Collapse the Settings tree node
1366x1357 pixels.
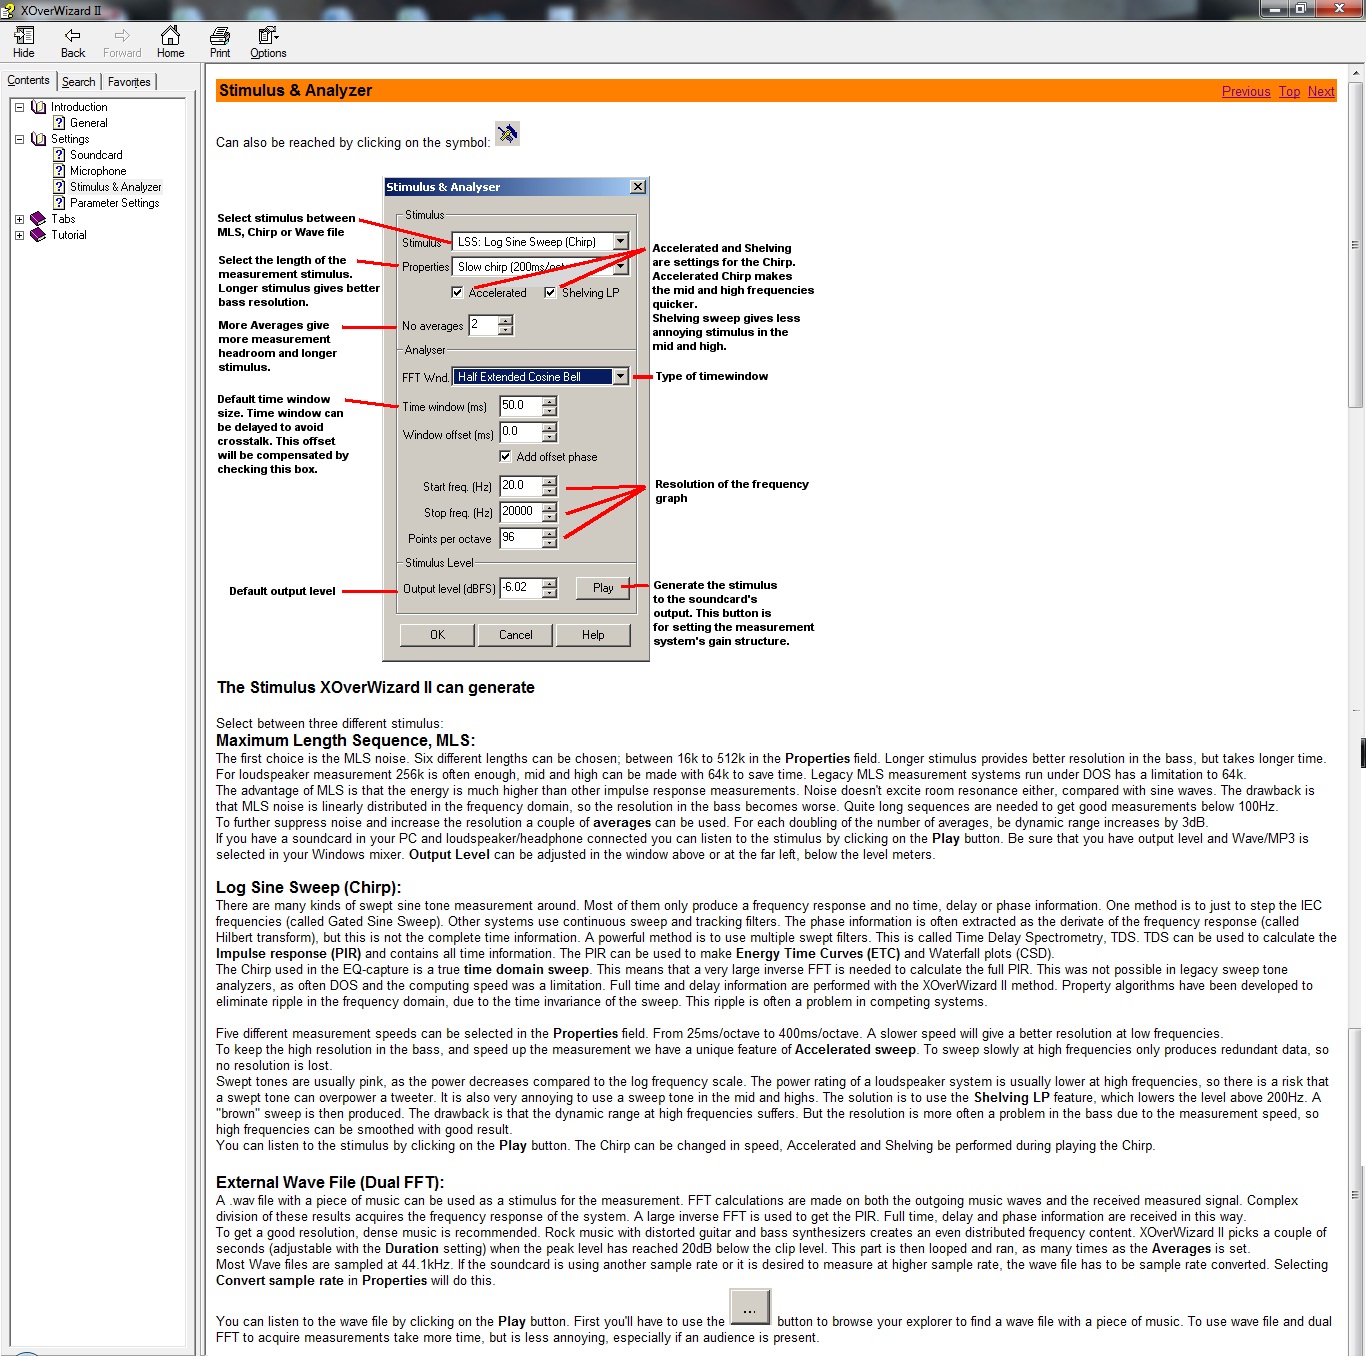coord(19,139)
